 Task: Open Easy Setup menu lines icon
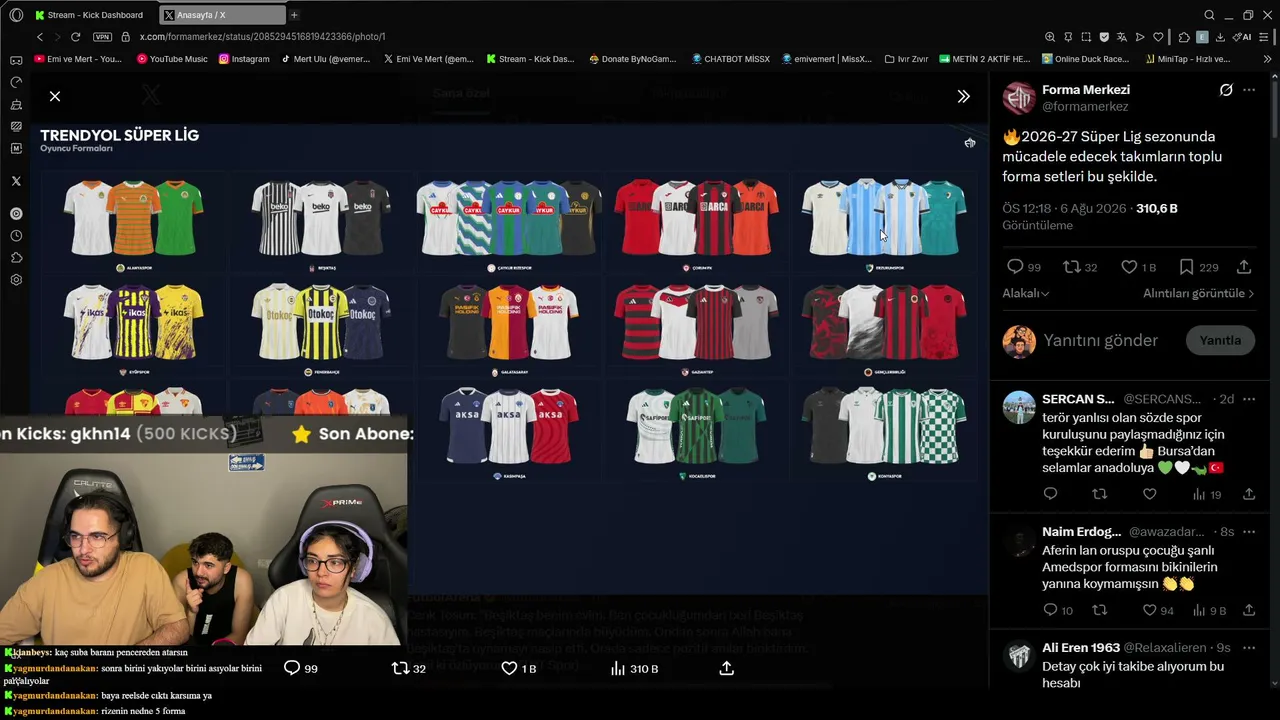tap(1265, 37)
